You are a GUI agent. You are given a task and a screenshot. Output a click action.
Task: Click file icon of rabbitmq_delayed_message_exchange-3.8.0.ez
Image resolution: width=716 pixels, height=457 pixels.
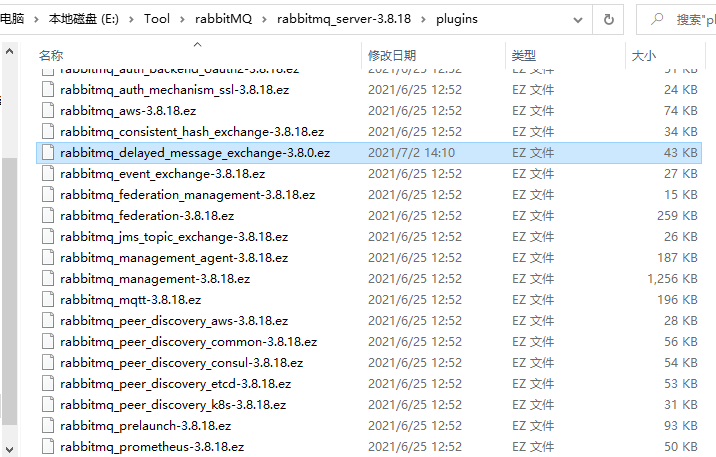tap(48, 152)
